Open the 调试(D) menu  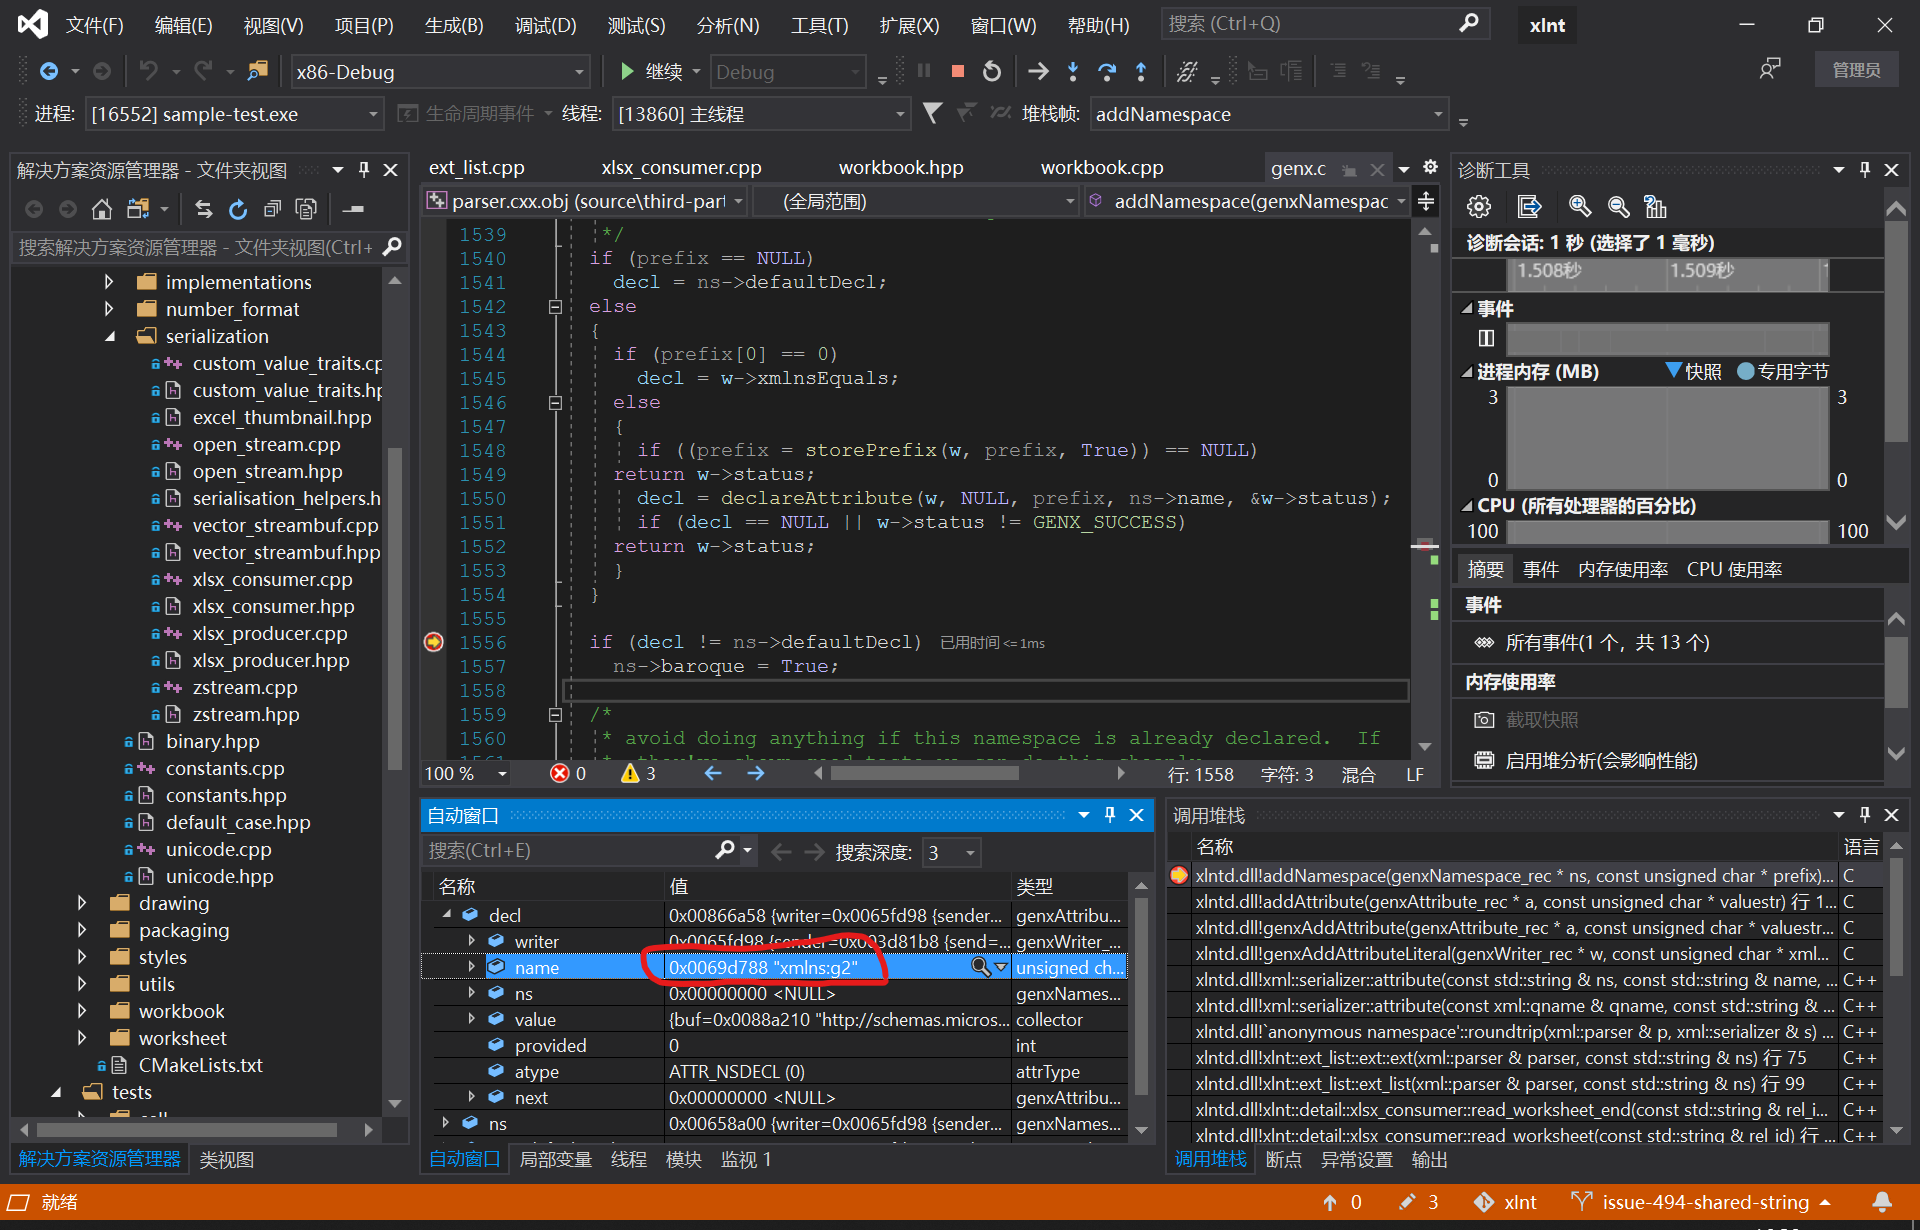[x=545, y=25]
